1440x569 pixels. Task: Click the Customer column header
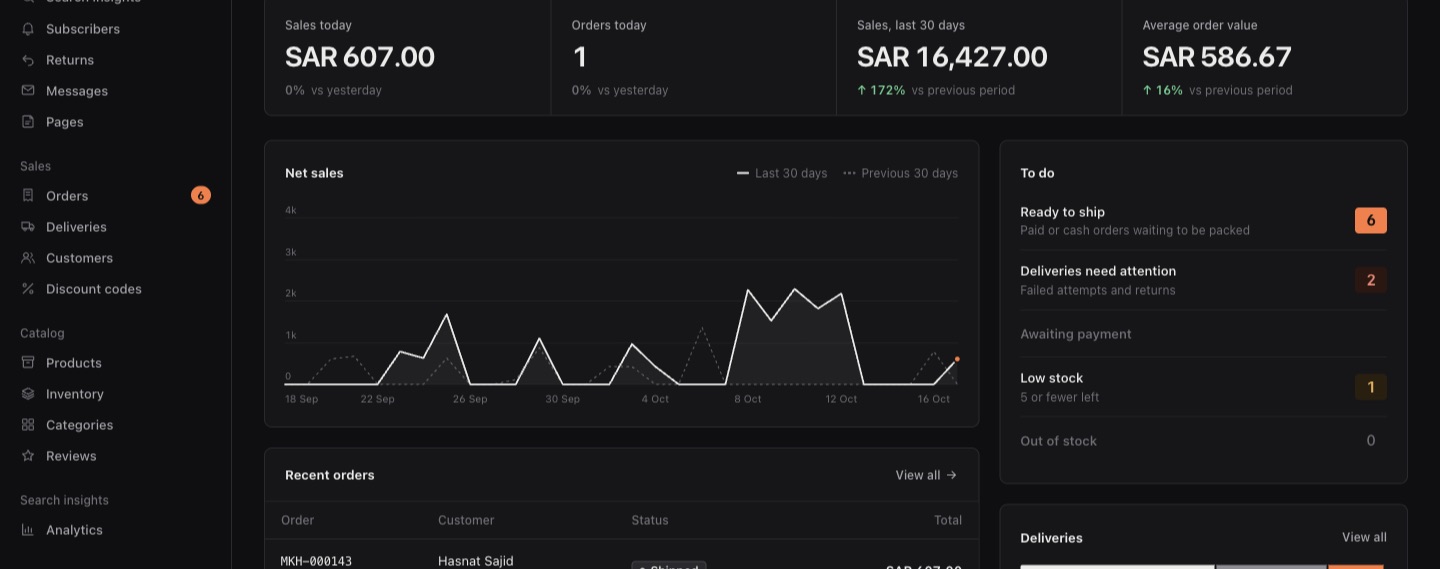coord(466,520)
